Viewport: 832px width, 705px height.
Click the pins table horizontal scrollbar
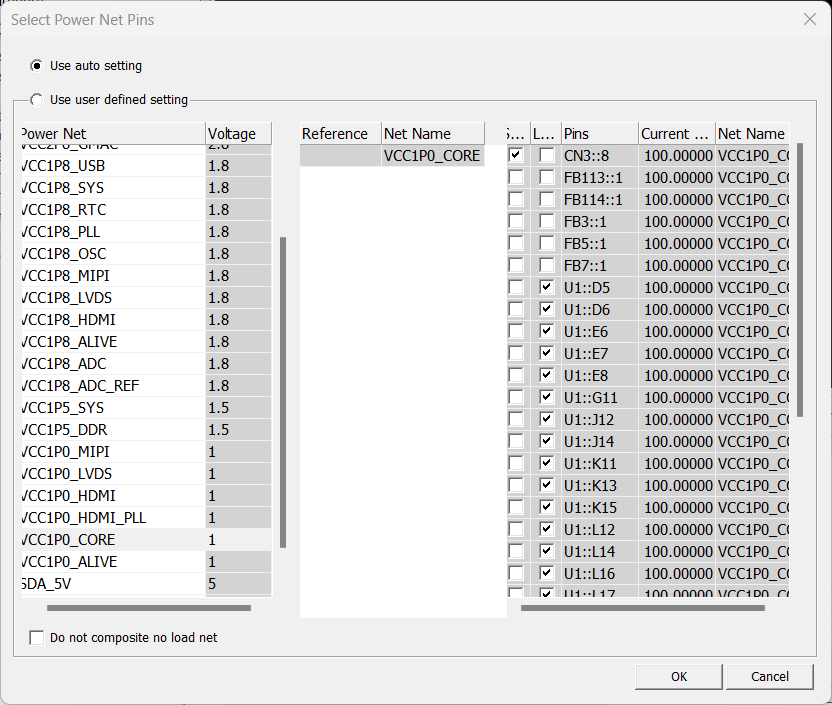[642, 608]
